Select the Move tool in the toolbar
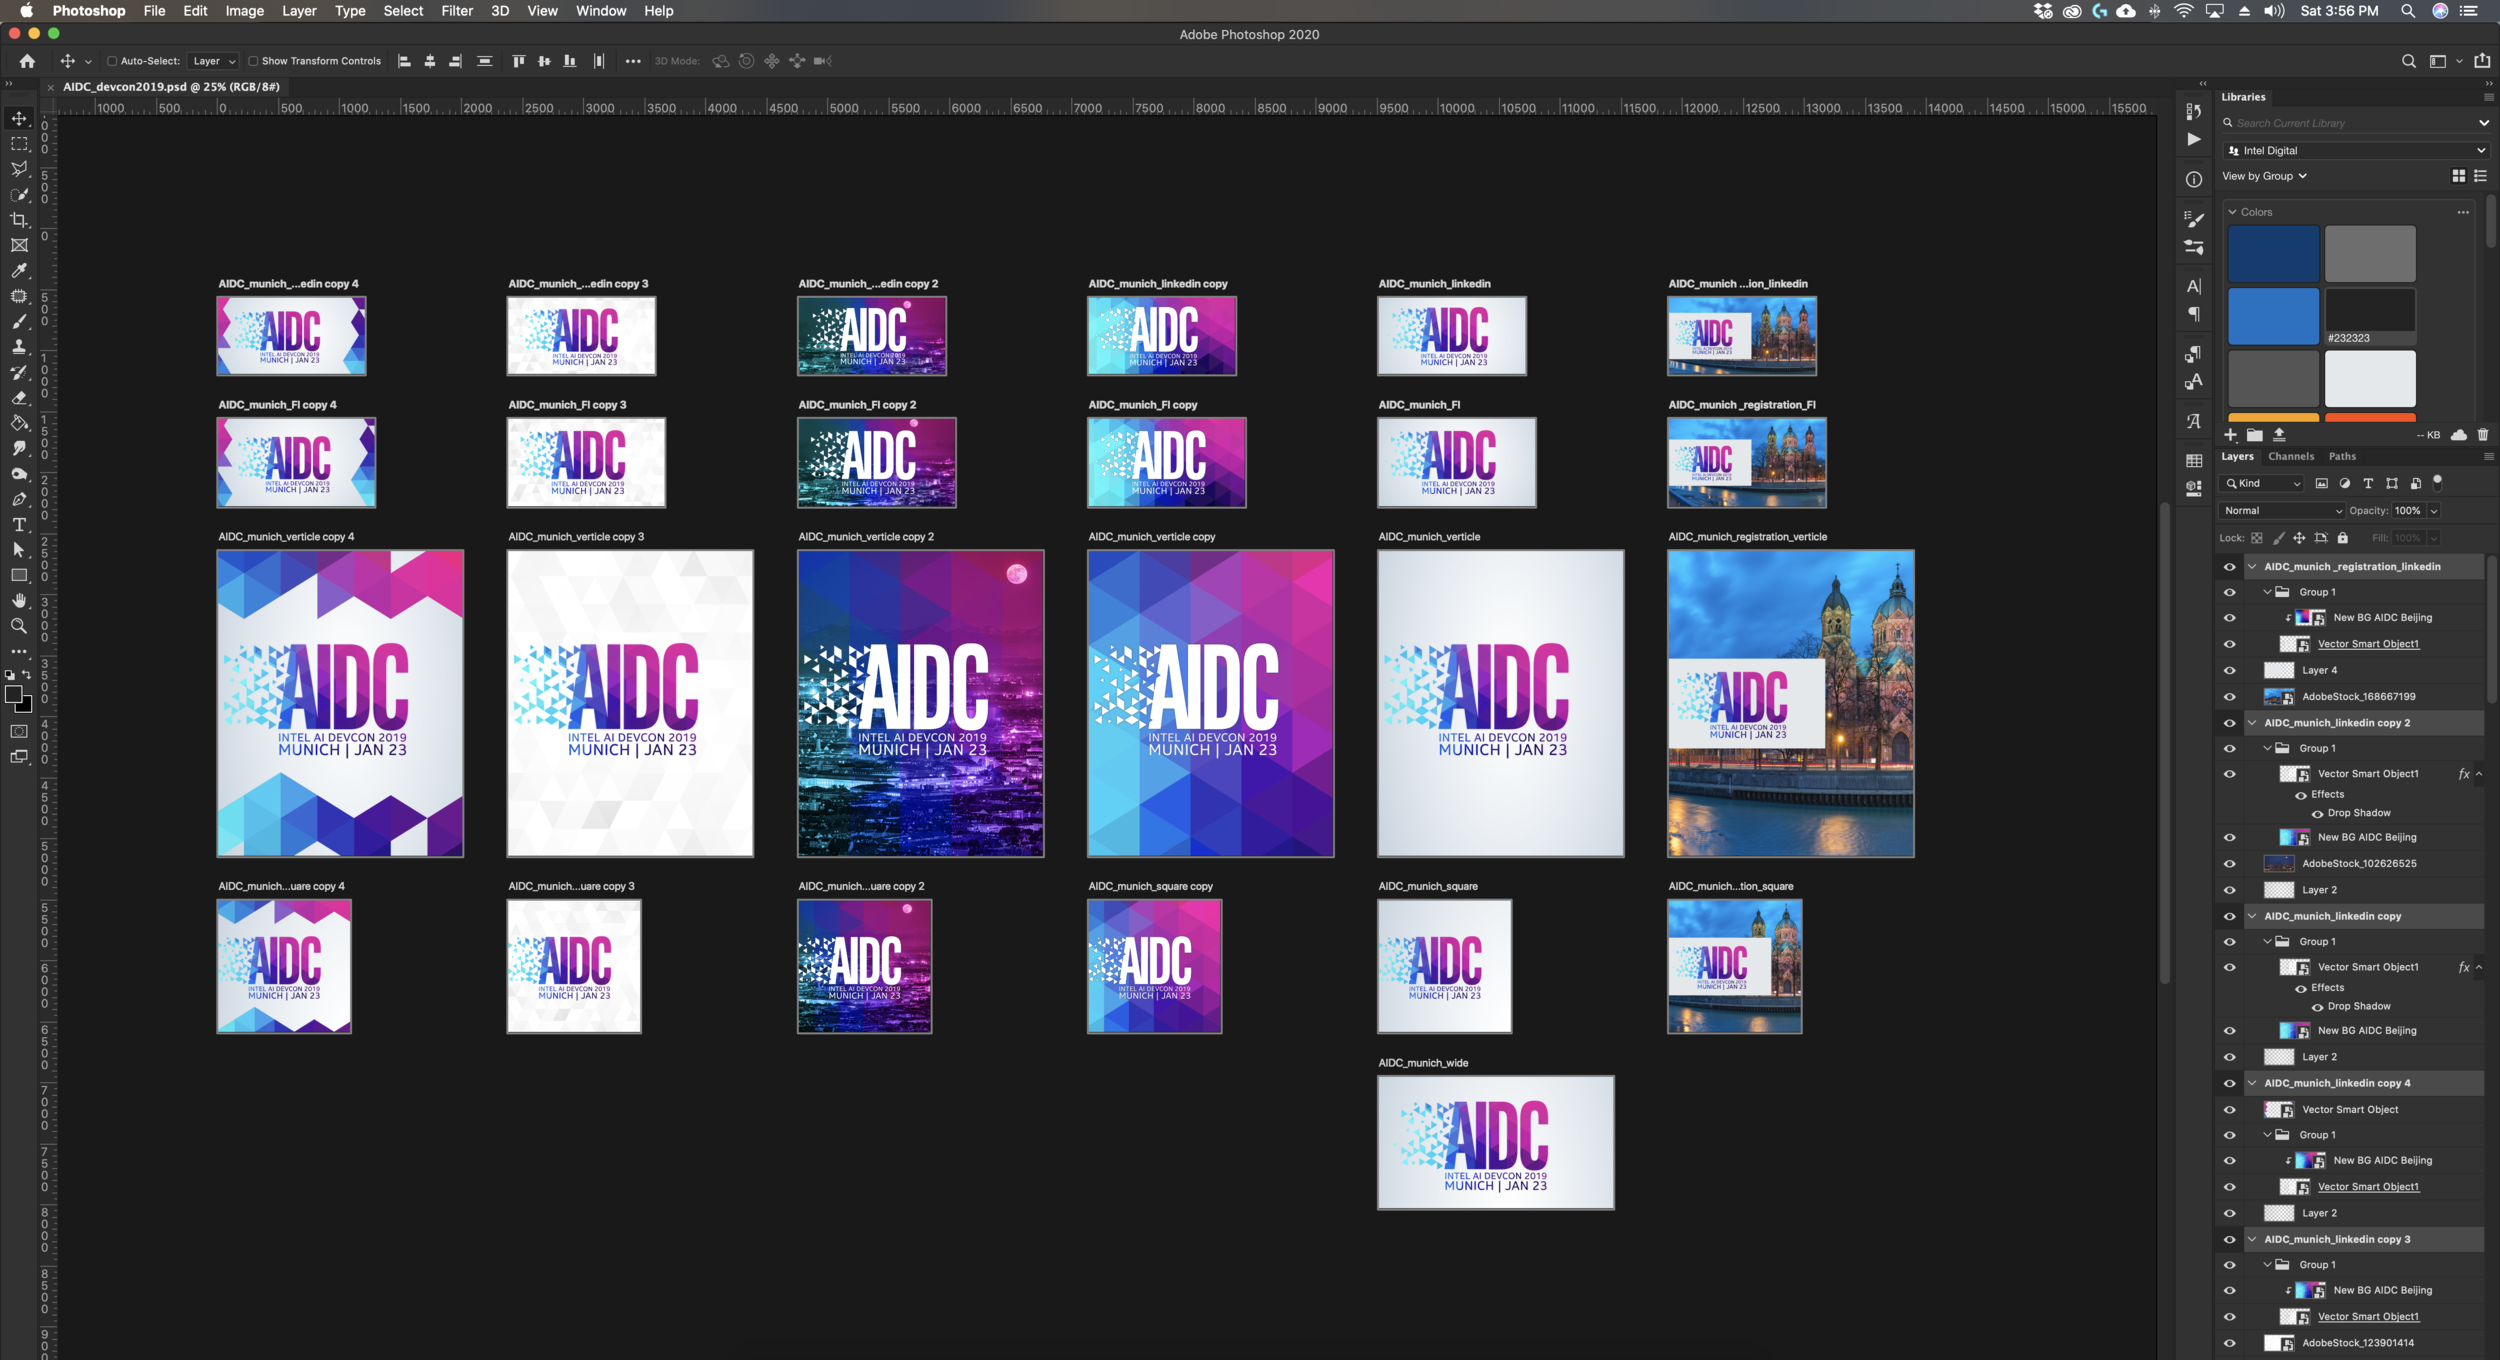The width and height of the screenshot is (2500, 1360). click(x=19, y=118)
